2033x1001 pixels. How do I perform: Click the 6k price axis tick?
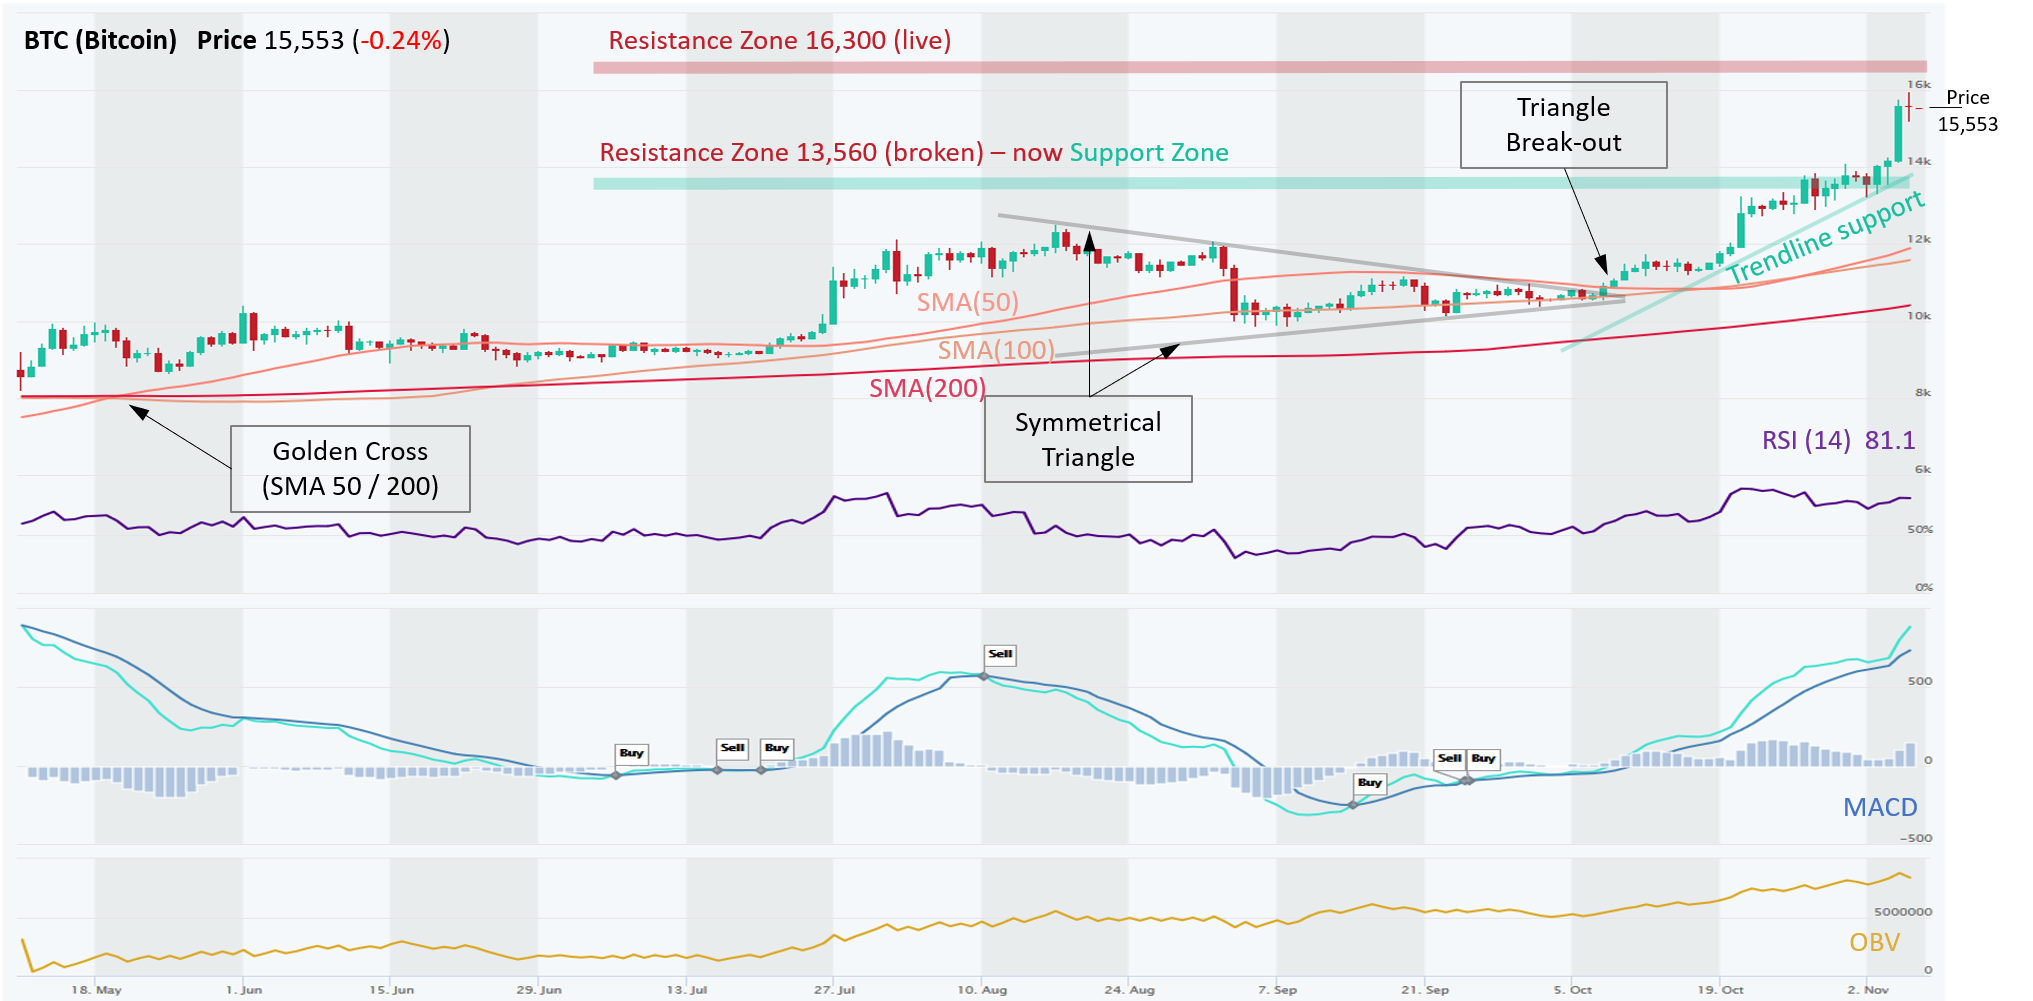[x=1923, y=469]
